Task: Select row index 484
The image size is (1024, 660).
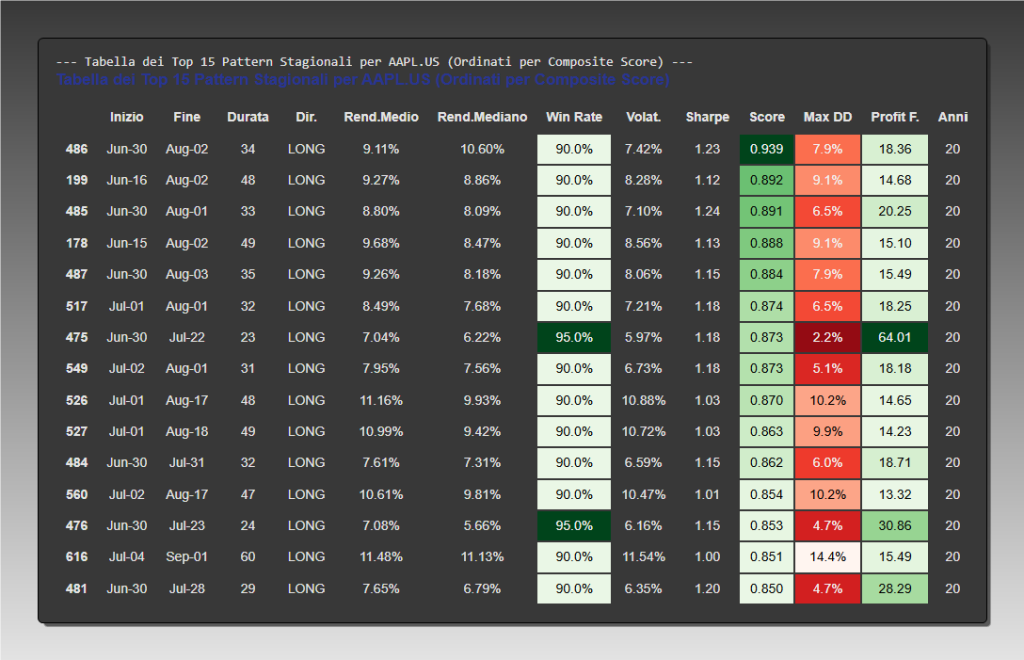Action: click(76, 462)
